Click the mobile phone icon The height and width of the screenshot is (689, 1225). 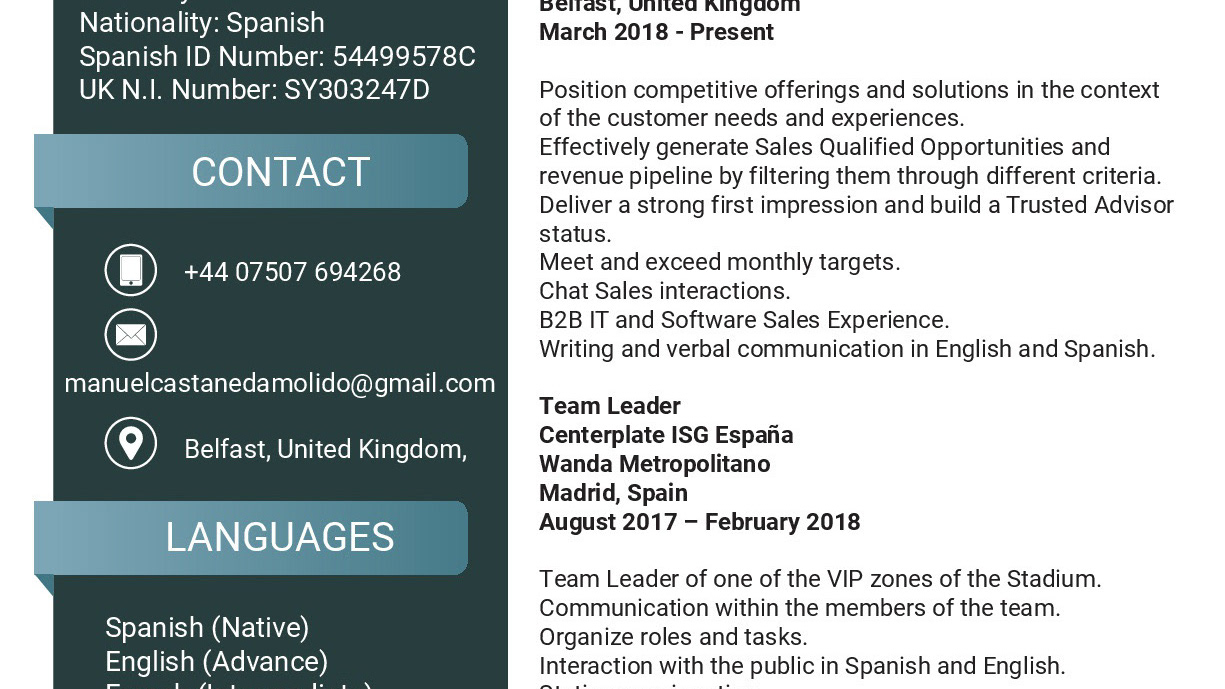131,270
